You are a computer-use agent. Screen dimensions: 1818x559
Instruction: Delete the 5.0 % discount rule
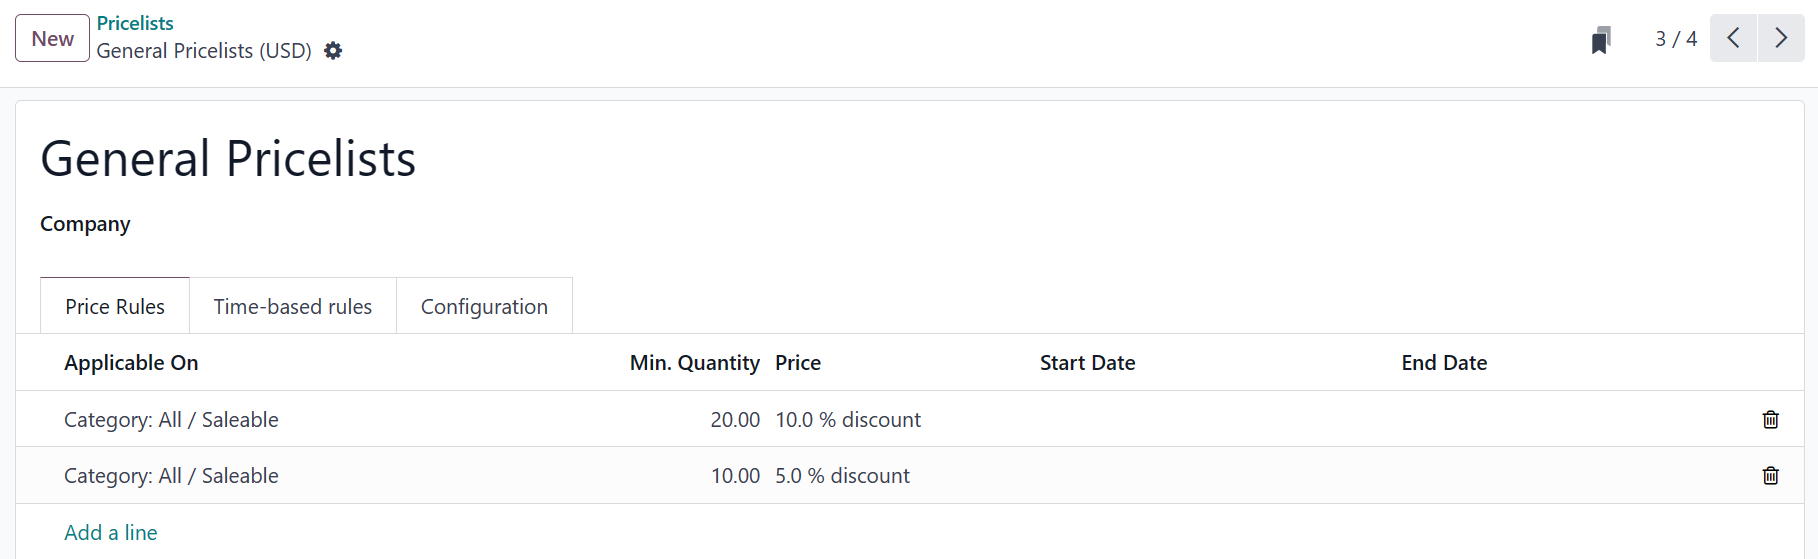[x=1770, y=476]
